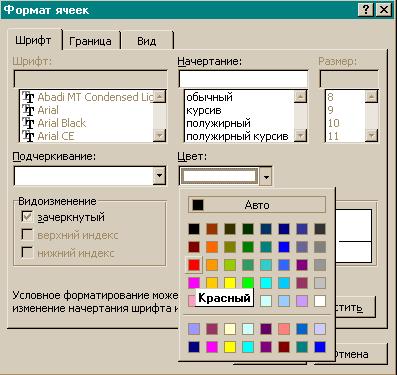397x375 pixels.
Task: Open the Вид tab
Action: click(147, 41)
